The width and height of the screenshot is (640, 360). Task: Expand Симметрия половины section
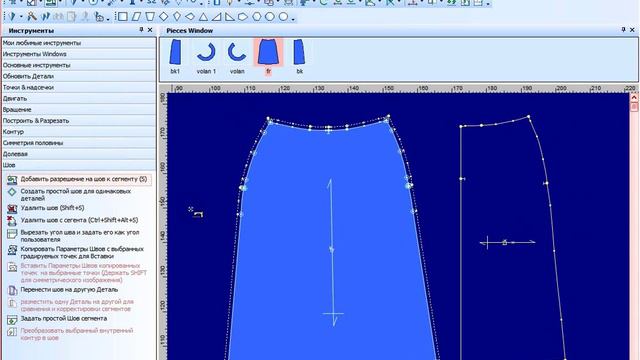pos(79,143)
